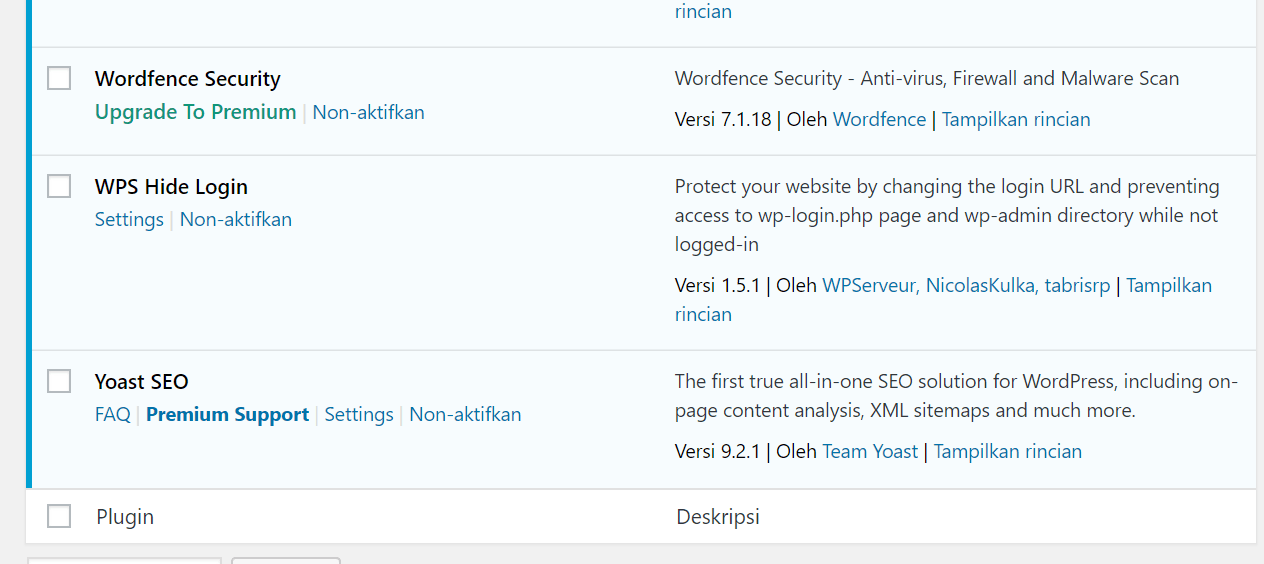Click the Yoast SEO plugin name
Image resolution: width=1264 pixels, height=564 pixels.
142,381
